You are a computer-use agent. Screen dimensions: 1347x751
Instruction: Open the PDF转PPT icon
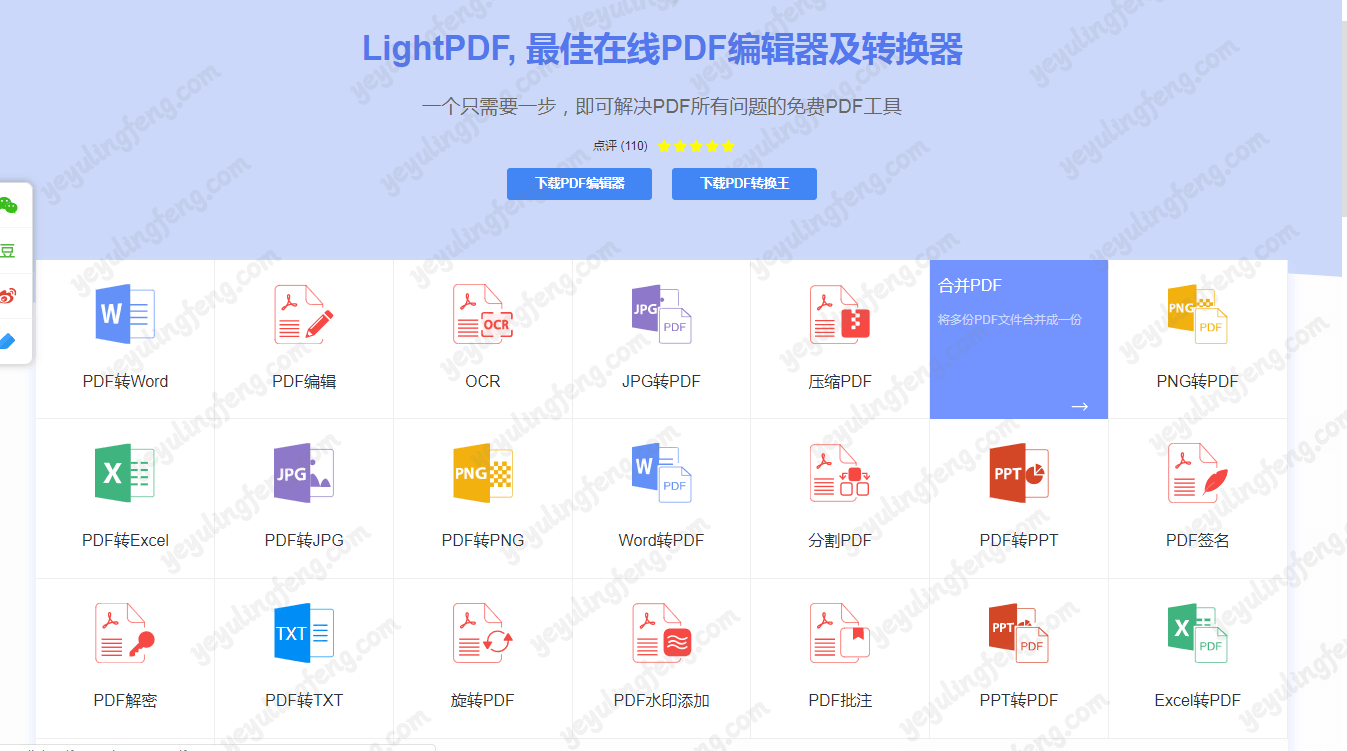[x=1019, y=473]
